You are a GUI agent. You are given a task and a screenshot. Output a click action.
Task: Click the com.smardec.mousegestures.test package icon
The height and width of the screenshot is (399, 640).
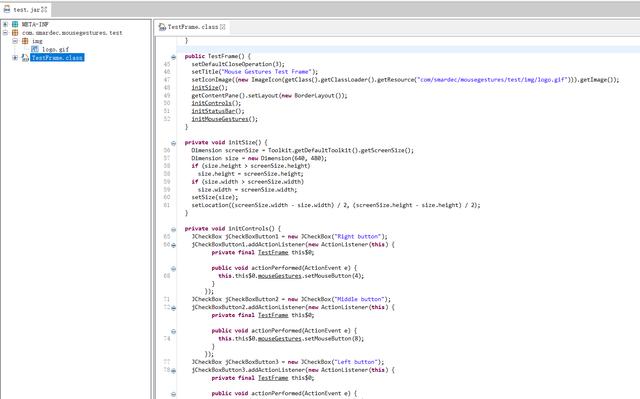(15, 33)
